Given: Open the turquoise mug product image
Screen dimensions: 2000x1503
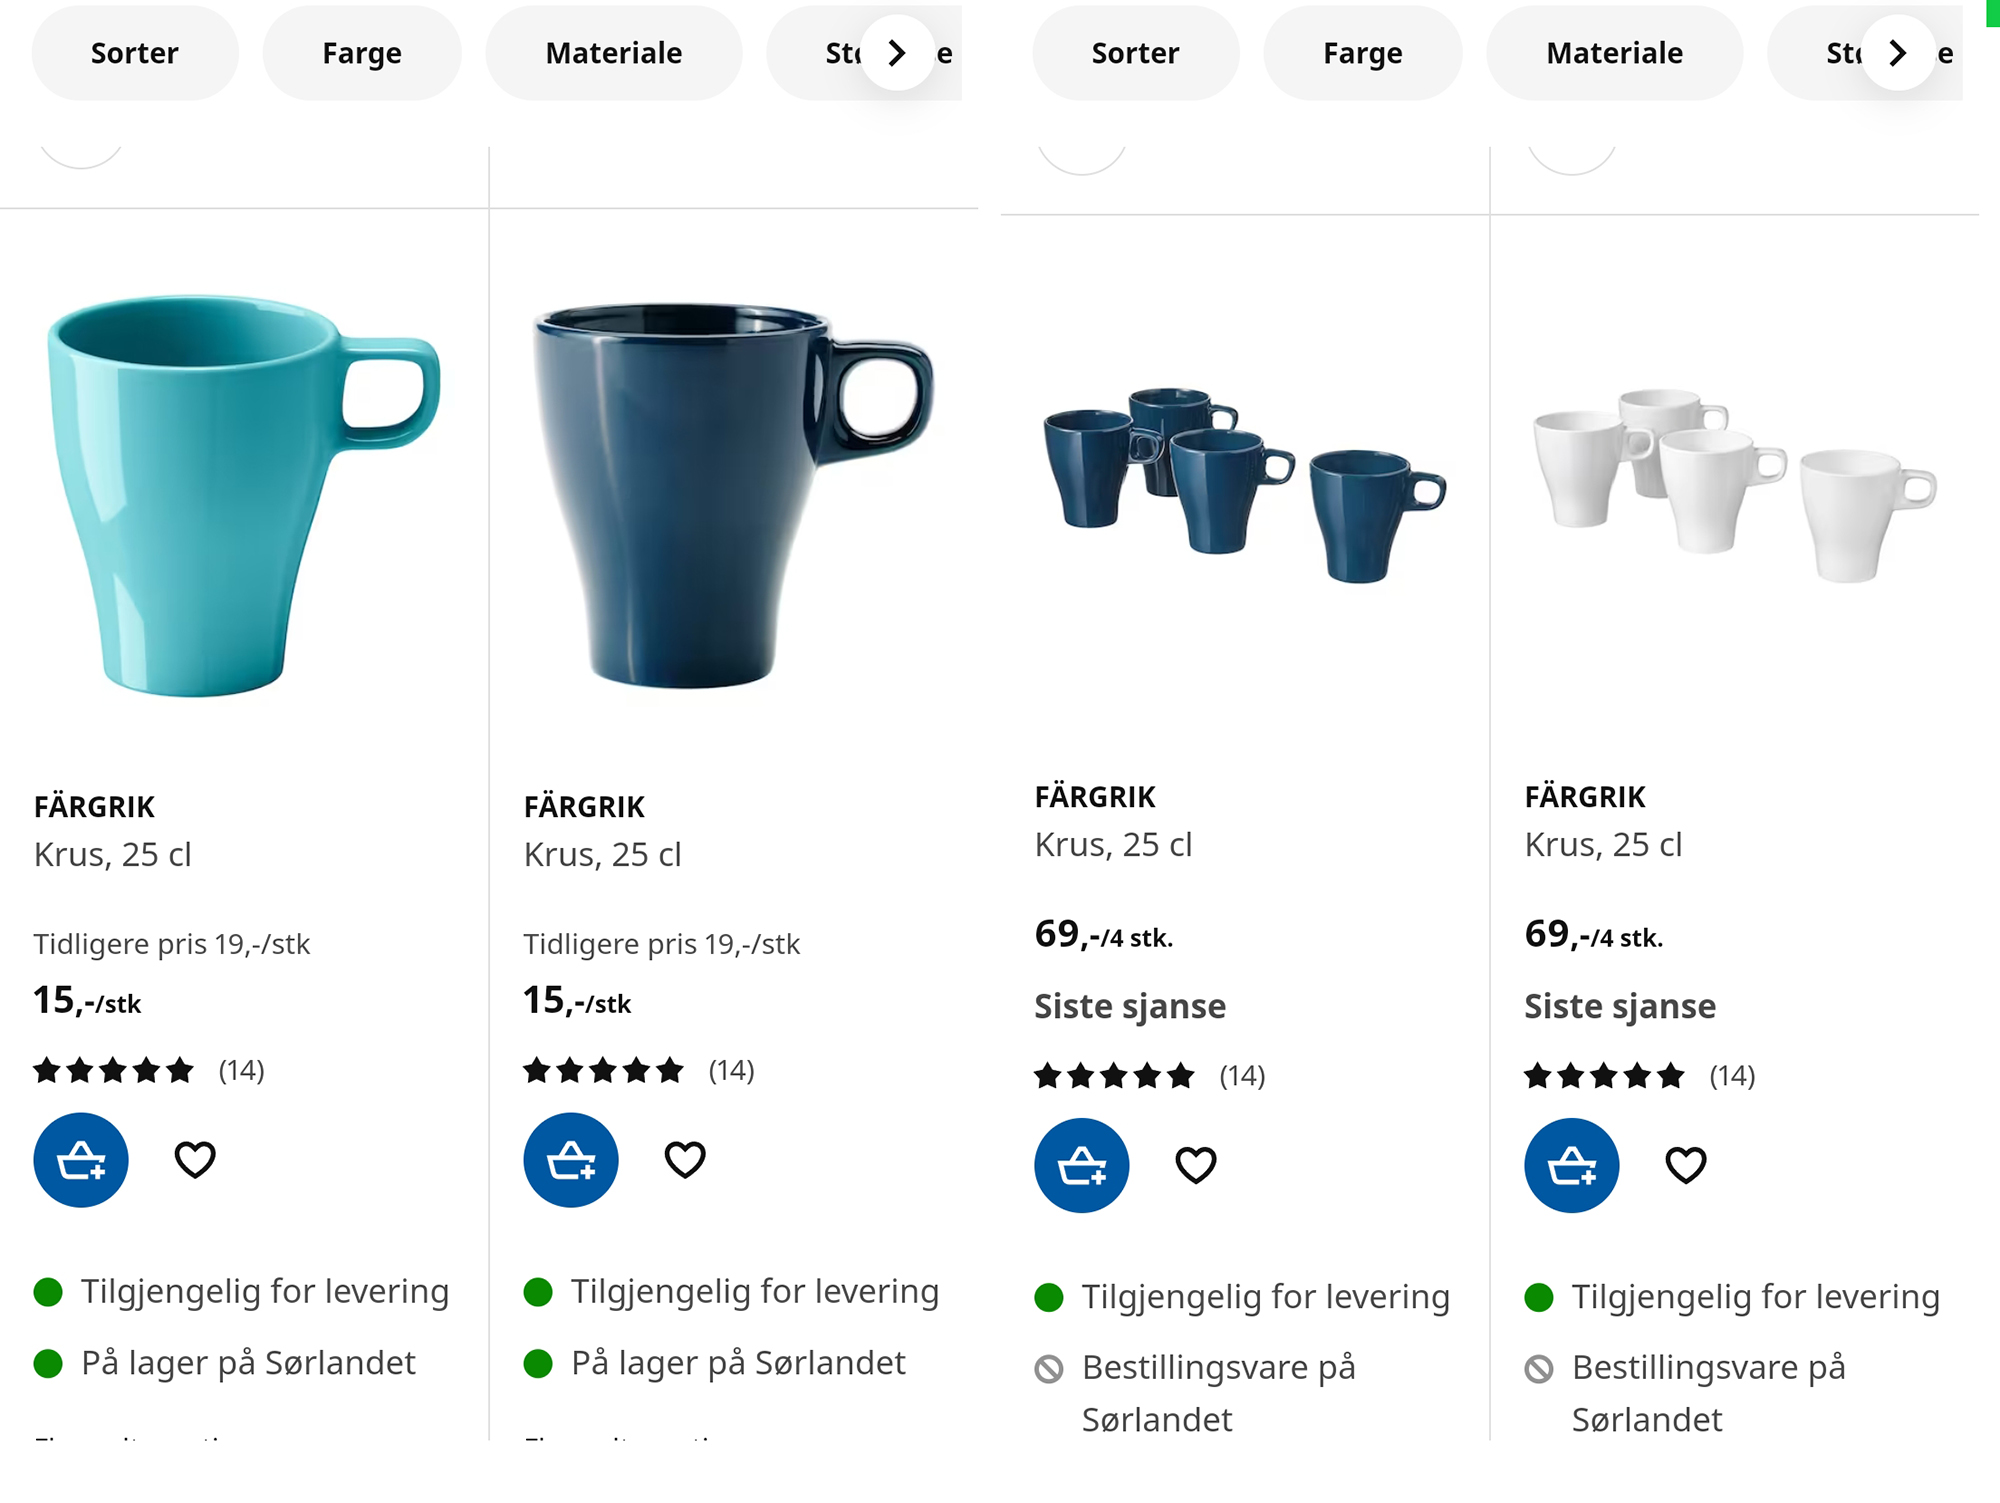Looking at the screenshot, I should (x=243, y=495).
